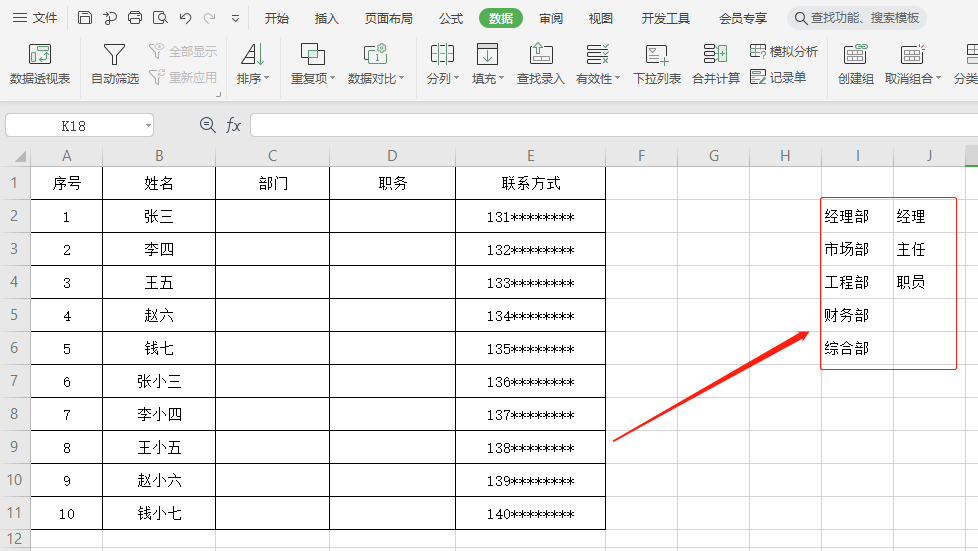This screenshot has width=978, height=551.
Task: Select the cell containing 工程部
Action: coord(858,282)
